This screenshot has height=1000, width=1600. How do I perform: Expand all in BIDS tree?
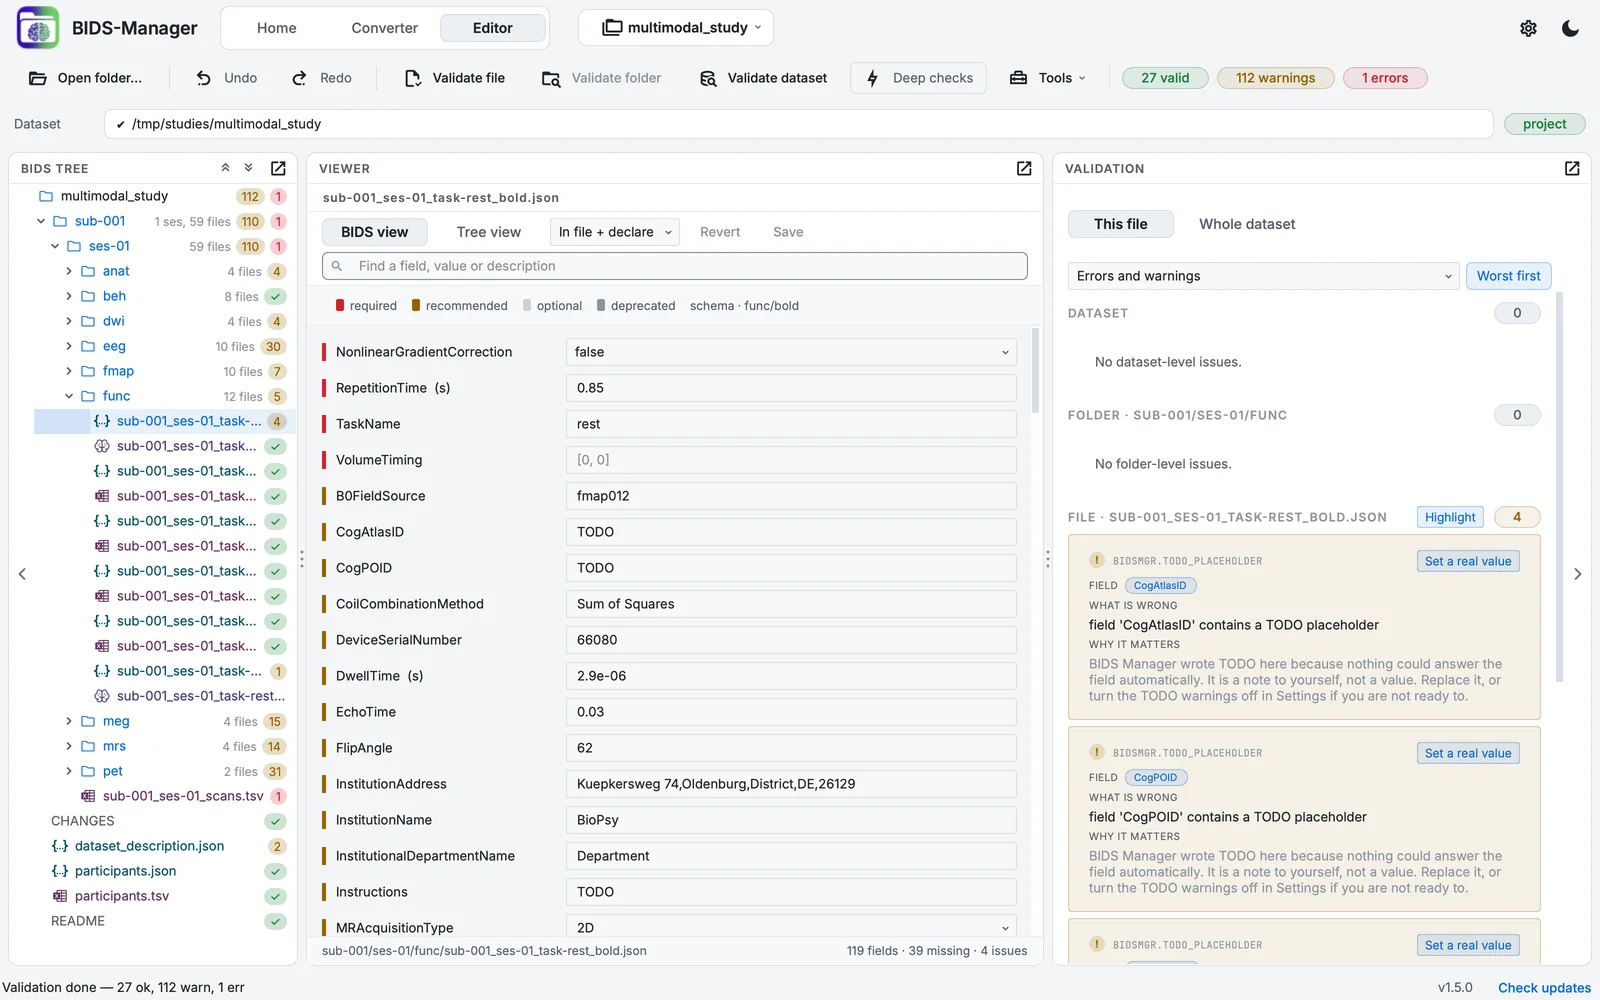coord(249,168)
